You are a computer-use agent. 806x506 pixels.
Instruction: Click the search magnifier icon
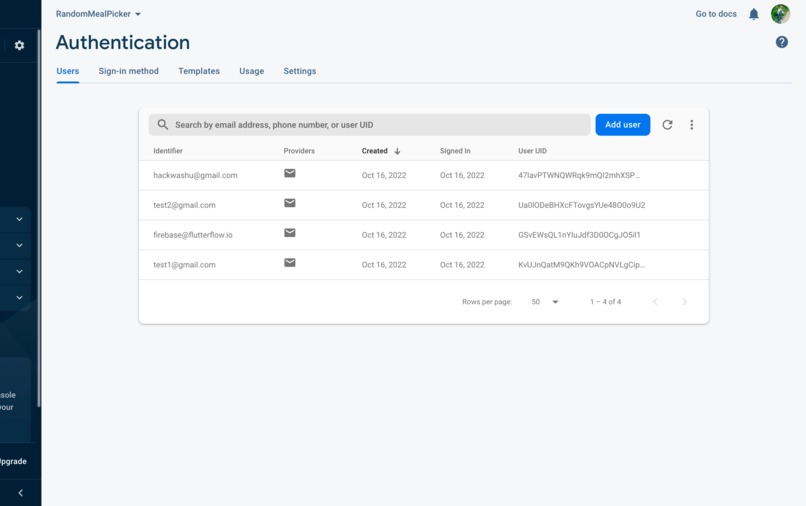tap(162, 124)
